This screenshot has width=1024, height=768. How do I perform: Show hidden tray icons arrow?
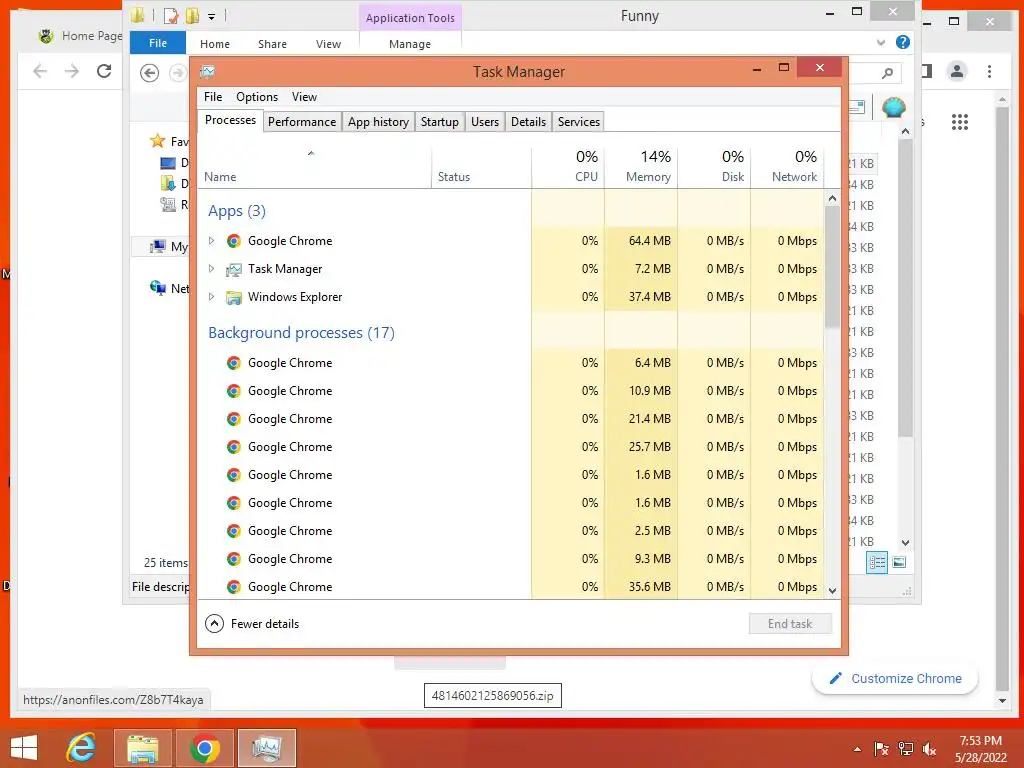point(857,750)
